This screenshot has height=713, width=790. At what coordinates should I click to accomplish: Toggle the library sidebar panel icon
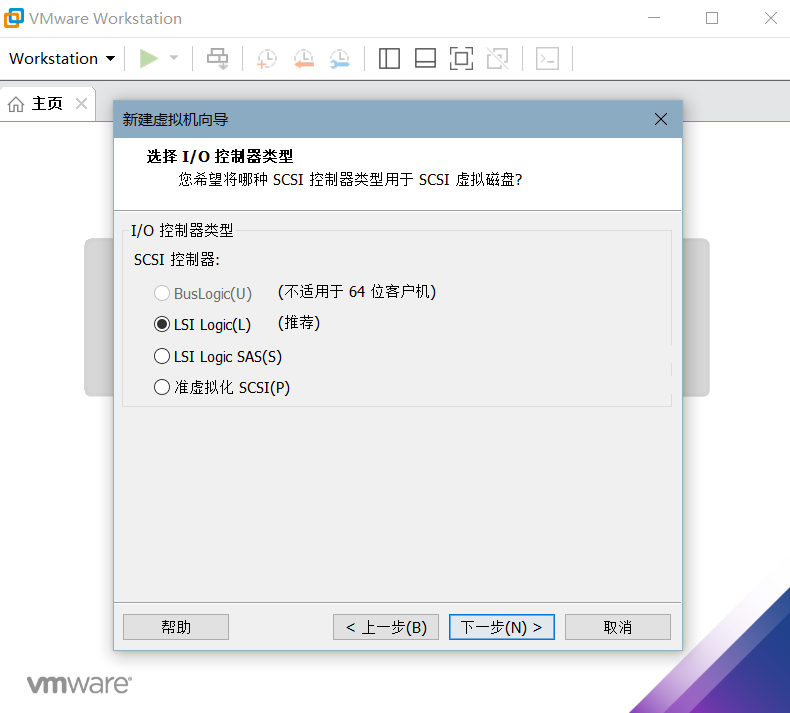click(x=389, y=58)
